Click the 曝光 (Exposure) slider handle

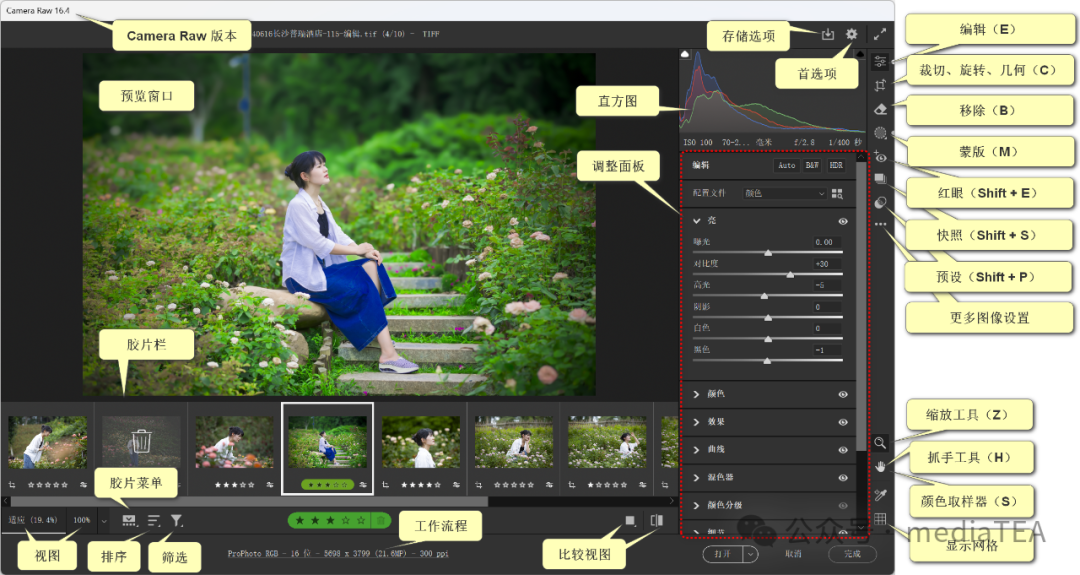coord(768,253)
